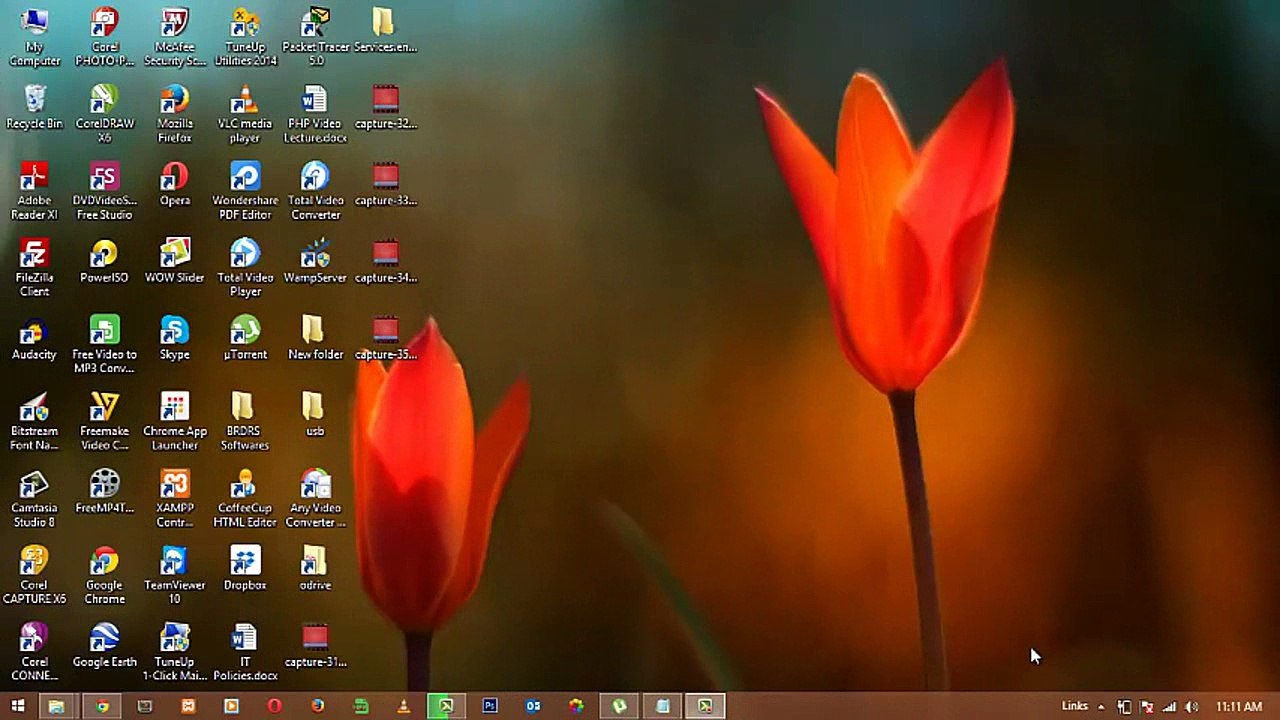Select the capture-31 video file
Viewport: 1280px width, 720px height.
[x=315, y=646]
